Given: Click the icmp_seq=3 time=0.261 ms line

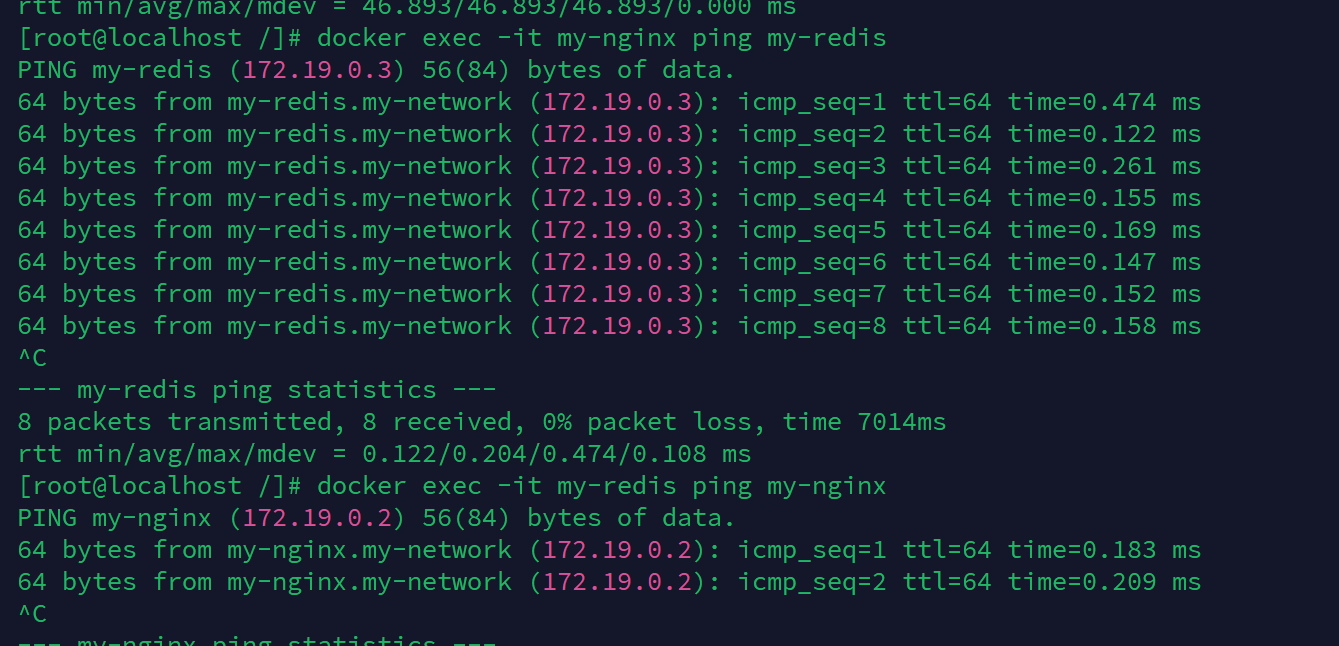Looking at the screenshot, I should click(x=609, y=167).
